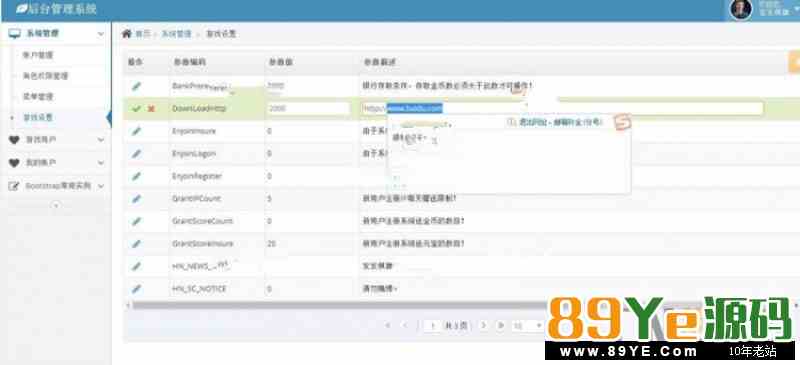Viewport: 800px width, 365px height.
Task: Save the DownLoadHttp row with green checkmark
Action: click(136, 109)
